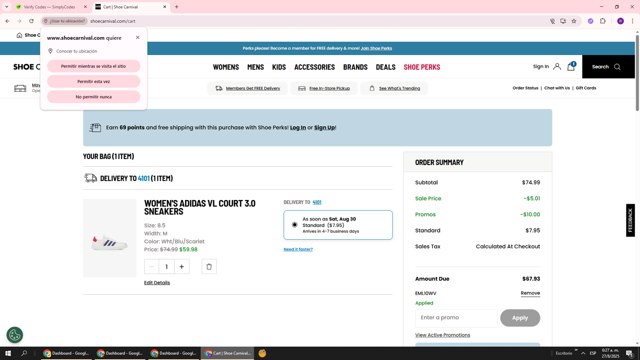Open the shopping bag icon in the header

[x=571, y=67]
